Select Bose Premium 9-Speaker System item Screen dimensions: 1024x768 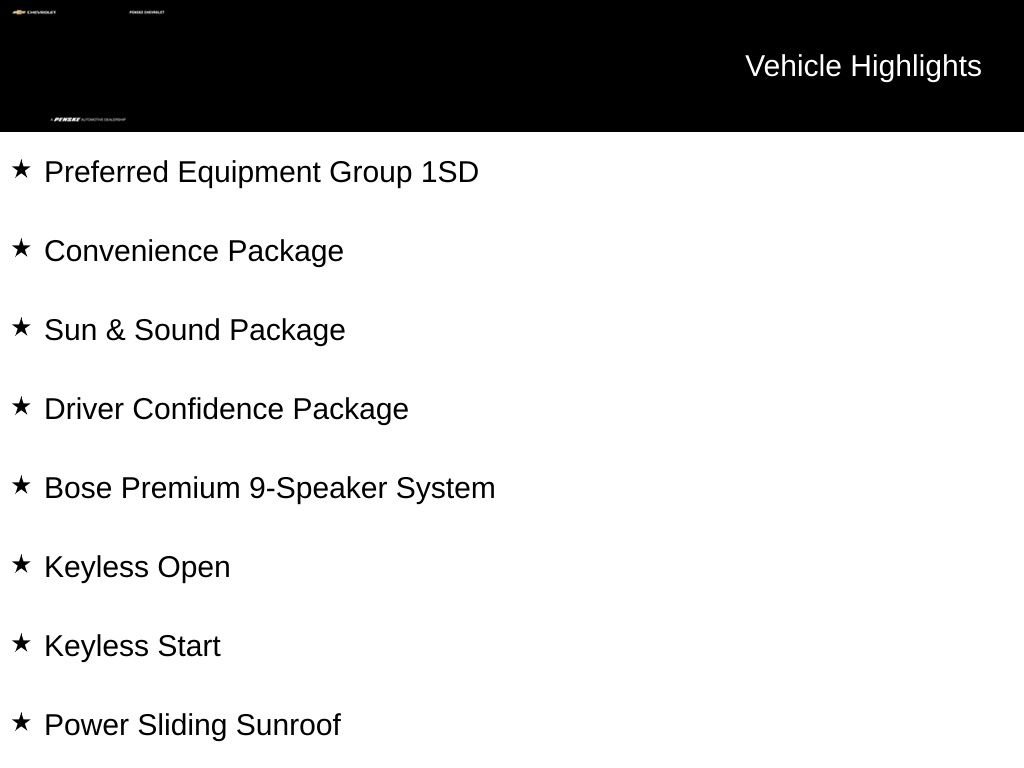[270, 489]
